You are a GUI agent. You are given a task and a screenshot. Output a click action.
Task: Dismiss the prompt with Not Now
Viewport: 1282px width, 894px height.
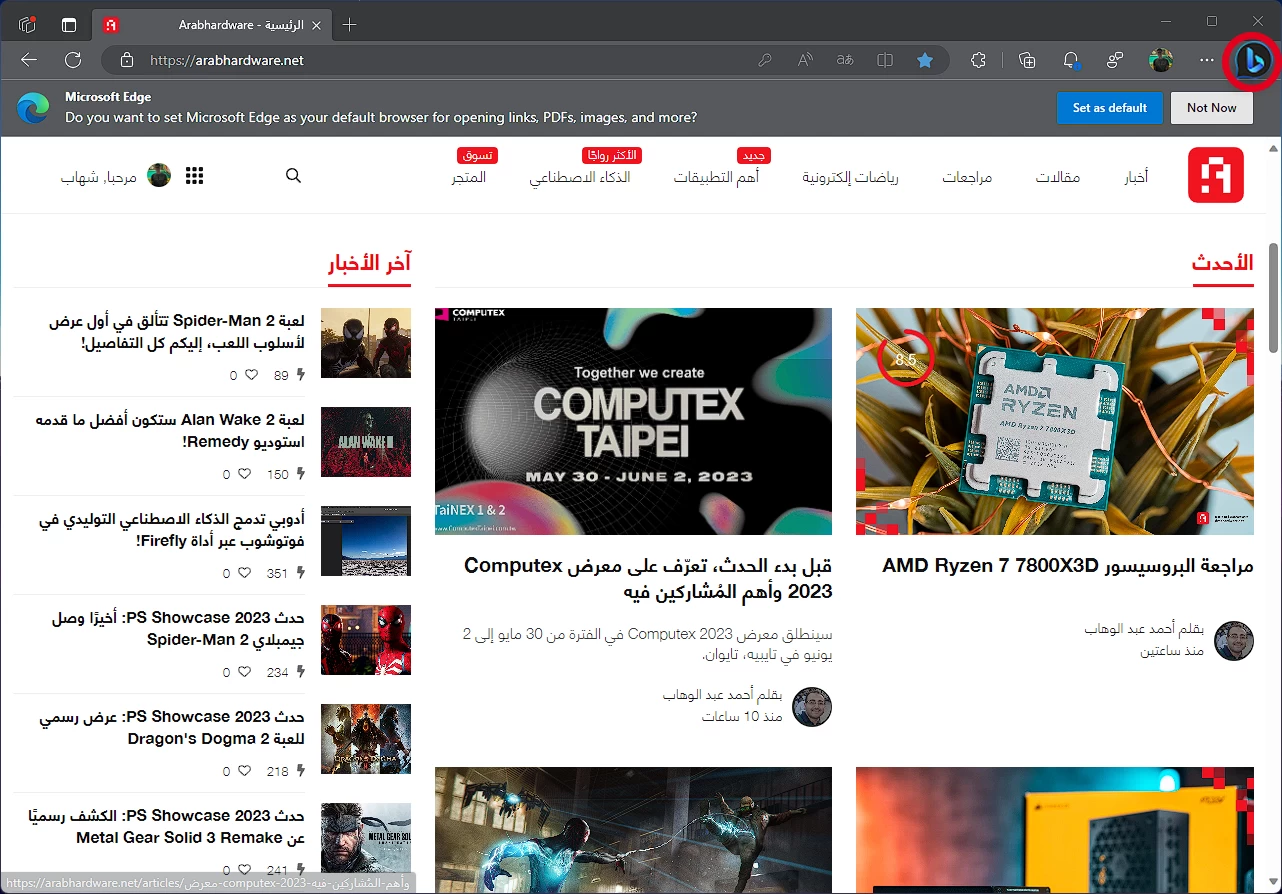coord(1211,108)
